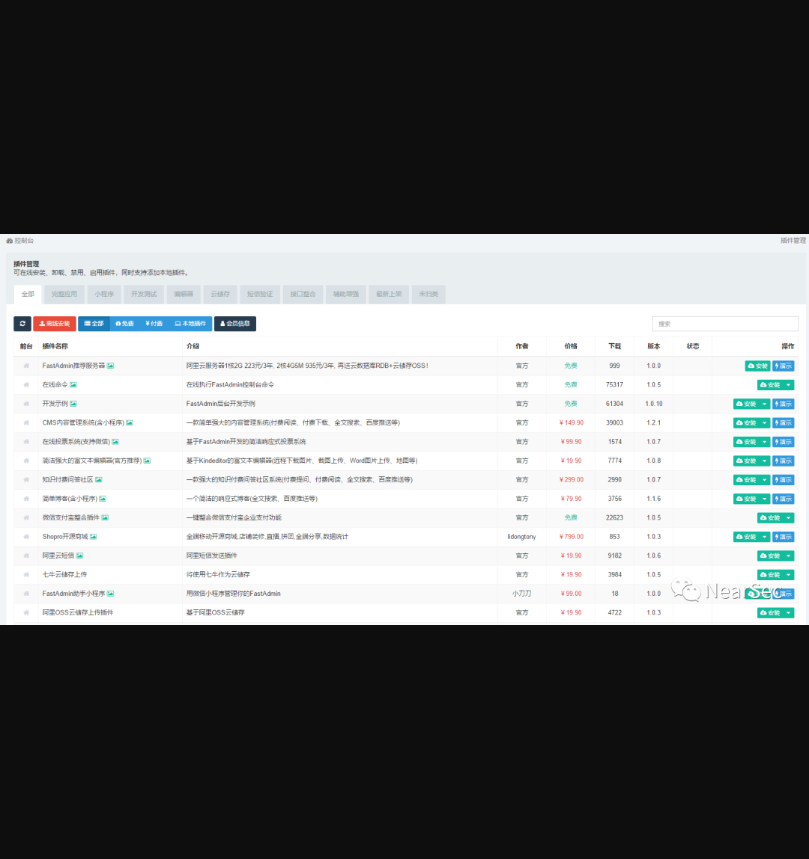
Task: Open install dropdown arrow for 微信支付宝整合插件
Action: [x=789, y=518]
